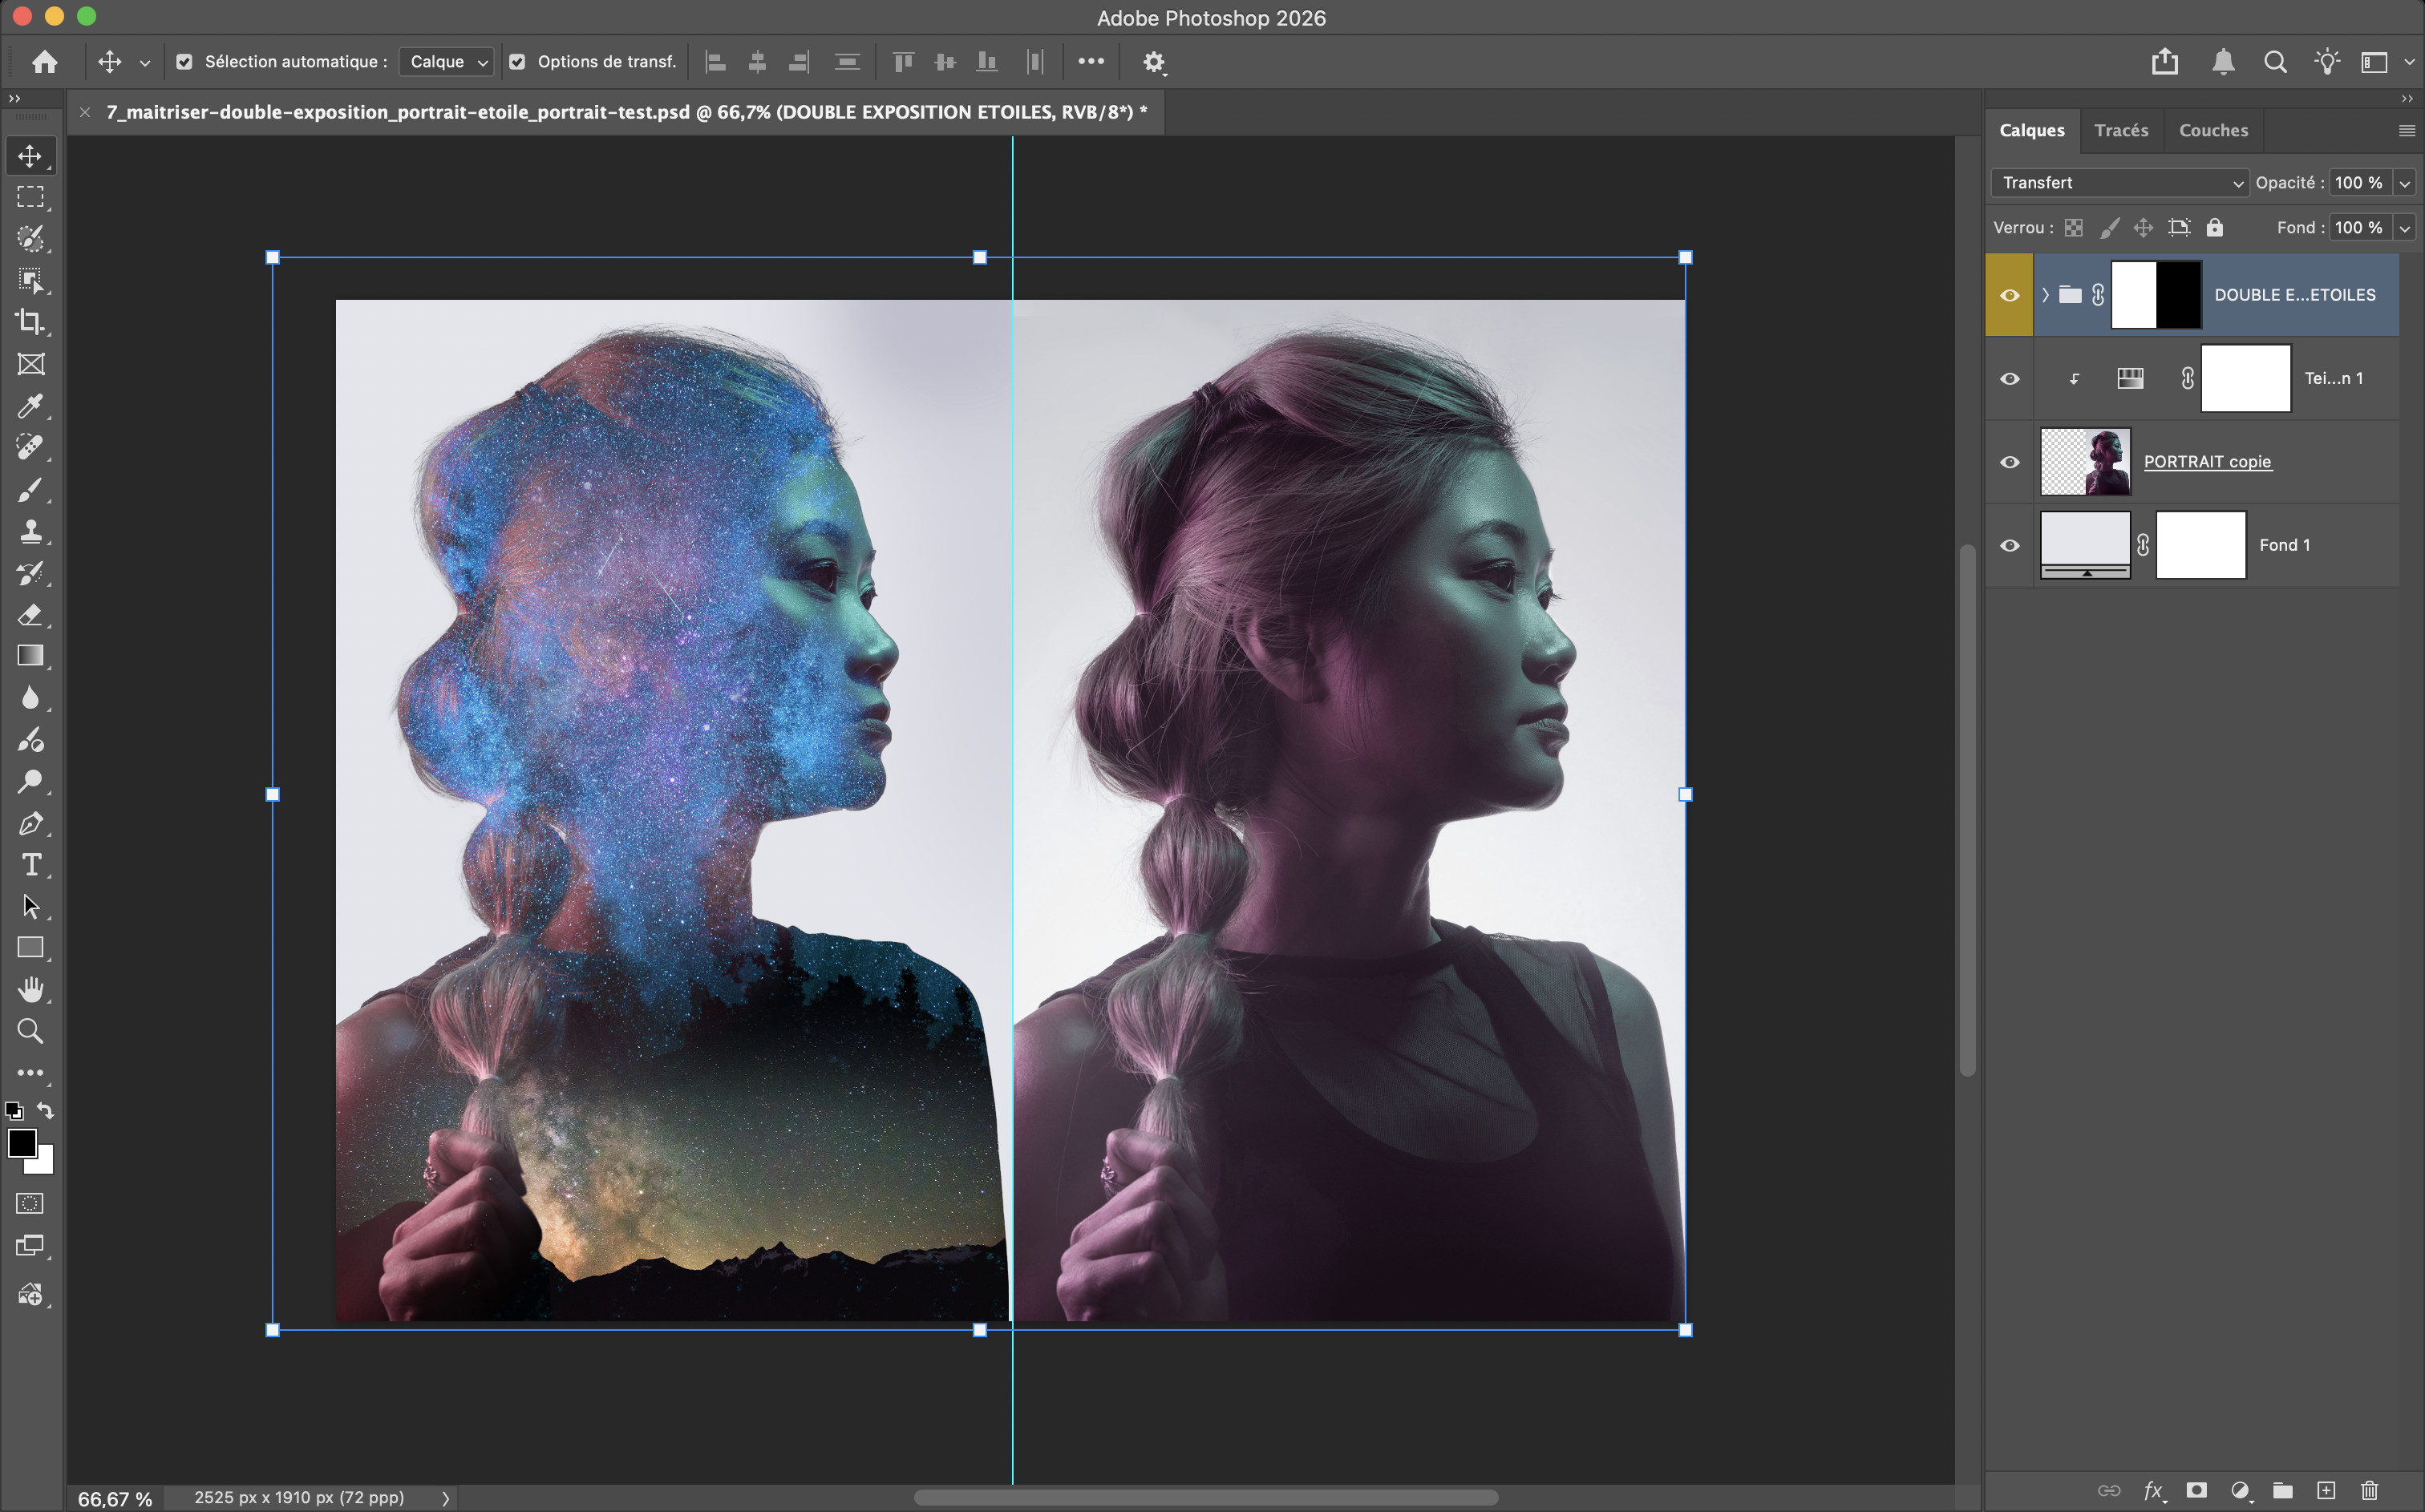Open the move tool settings gear
The height and width of the screenshot is (1512, 2425).
(x=1153, y=62)
